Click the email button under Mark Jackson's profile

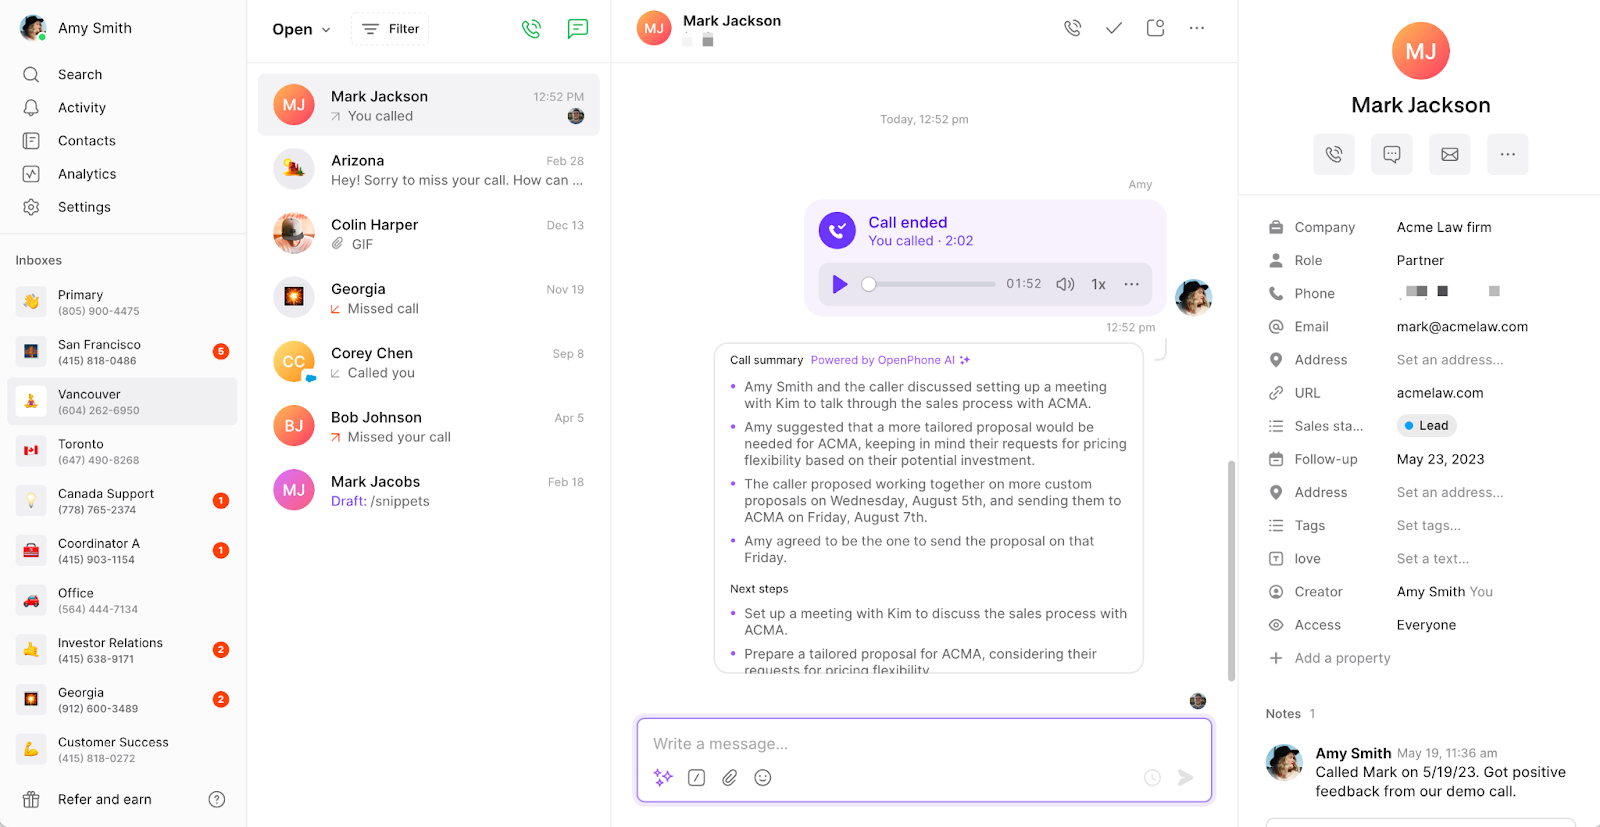point(1450,154)
